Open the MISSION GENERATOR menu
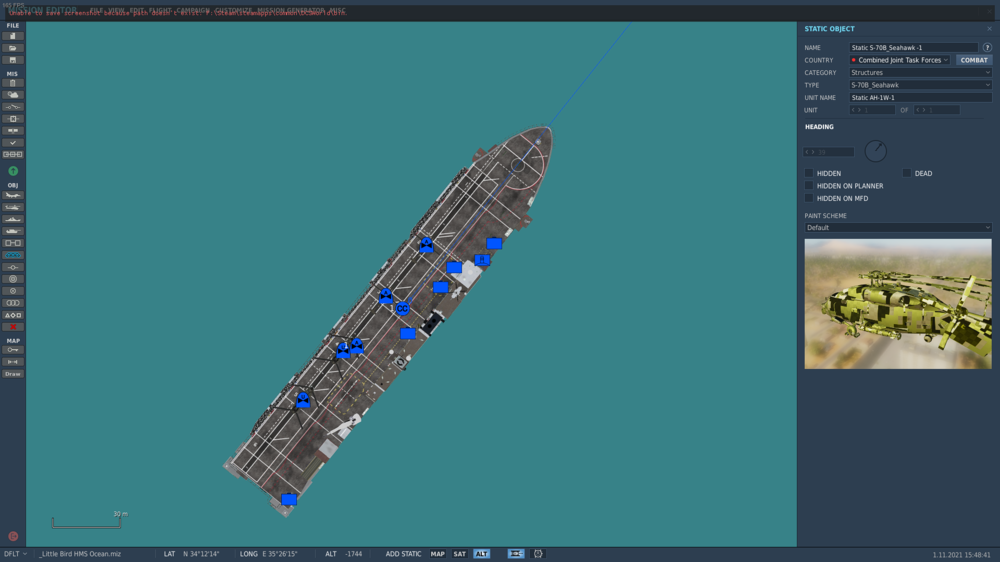Image resolution: width=1000 pixels, height=562 pixels. [291, 10]
